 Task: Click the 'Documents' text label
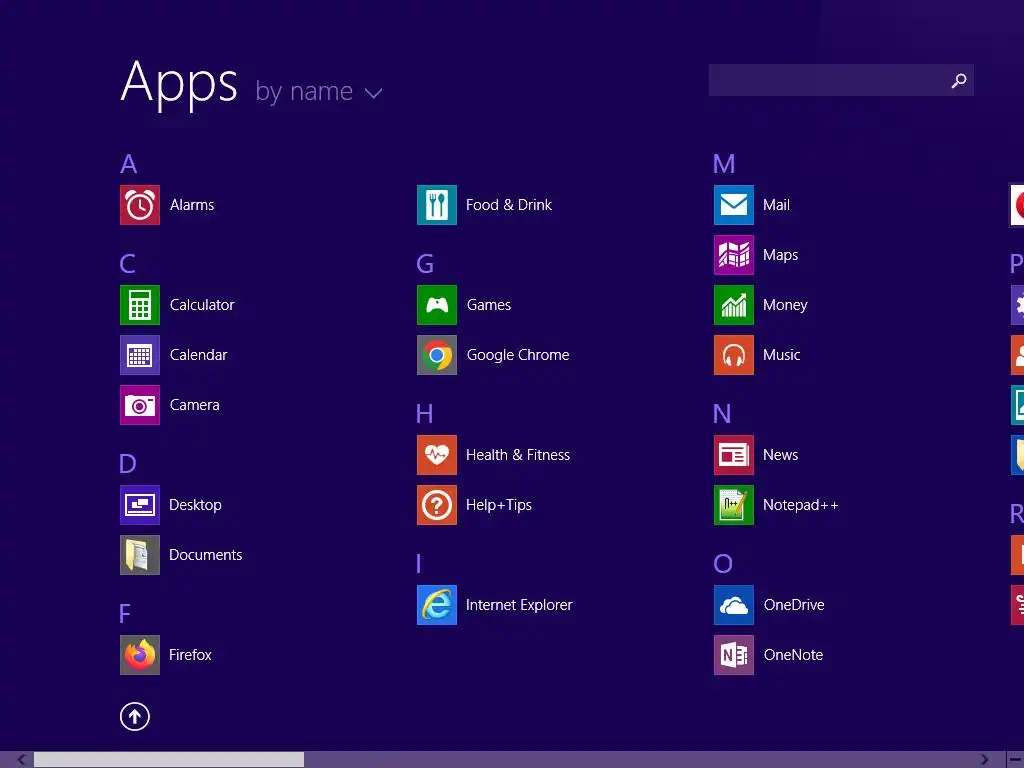(x=206, y=555)
